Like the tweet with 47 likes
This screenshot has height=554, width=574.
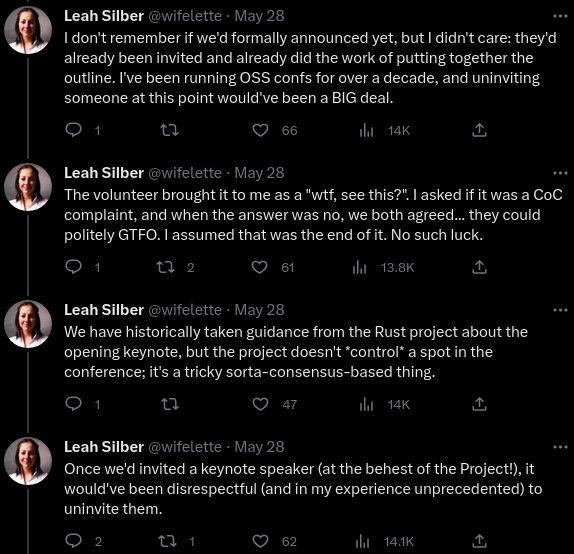[261, 404]
